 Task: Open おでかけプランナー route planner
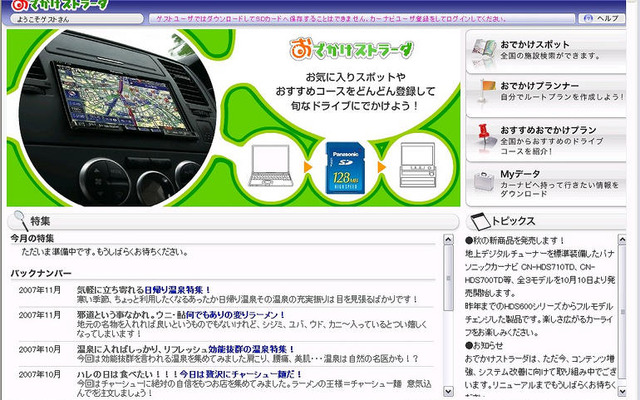tap(546, 96)
